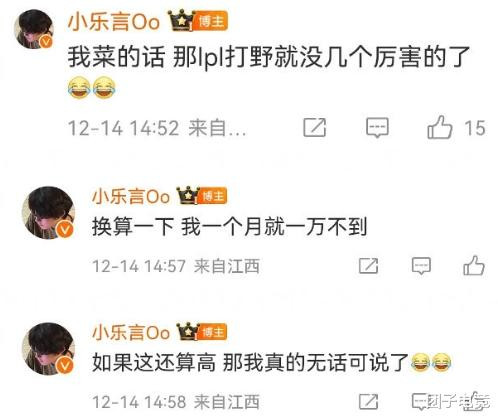498x420 pixels.
Task: Open the 小乐言Oo username in third comment
Action: pyautogui.click(x=131, y=332)
